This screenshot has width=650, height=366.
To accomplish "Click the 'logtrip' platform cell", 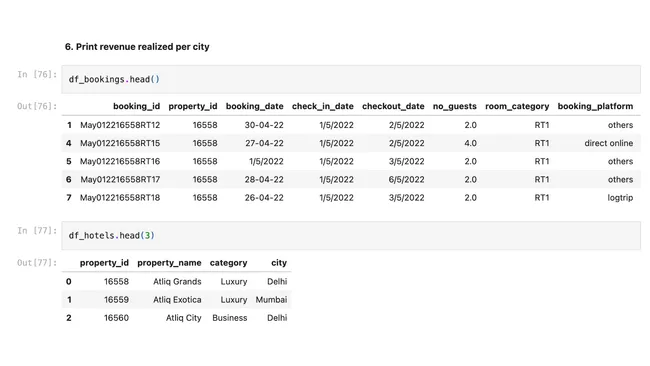I will tap(620, 198).
